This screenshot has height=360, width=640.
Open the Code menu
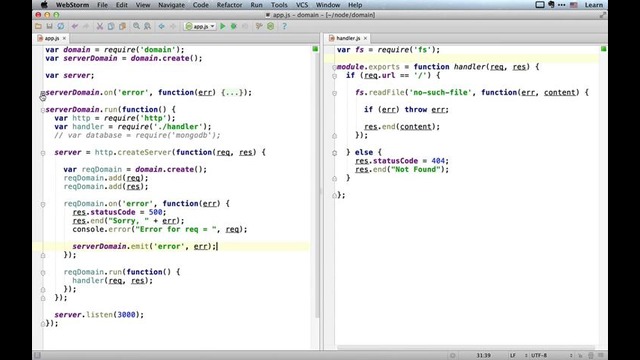pos(200,5)
